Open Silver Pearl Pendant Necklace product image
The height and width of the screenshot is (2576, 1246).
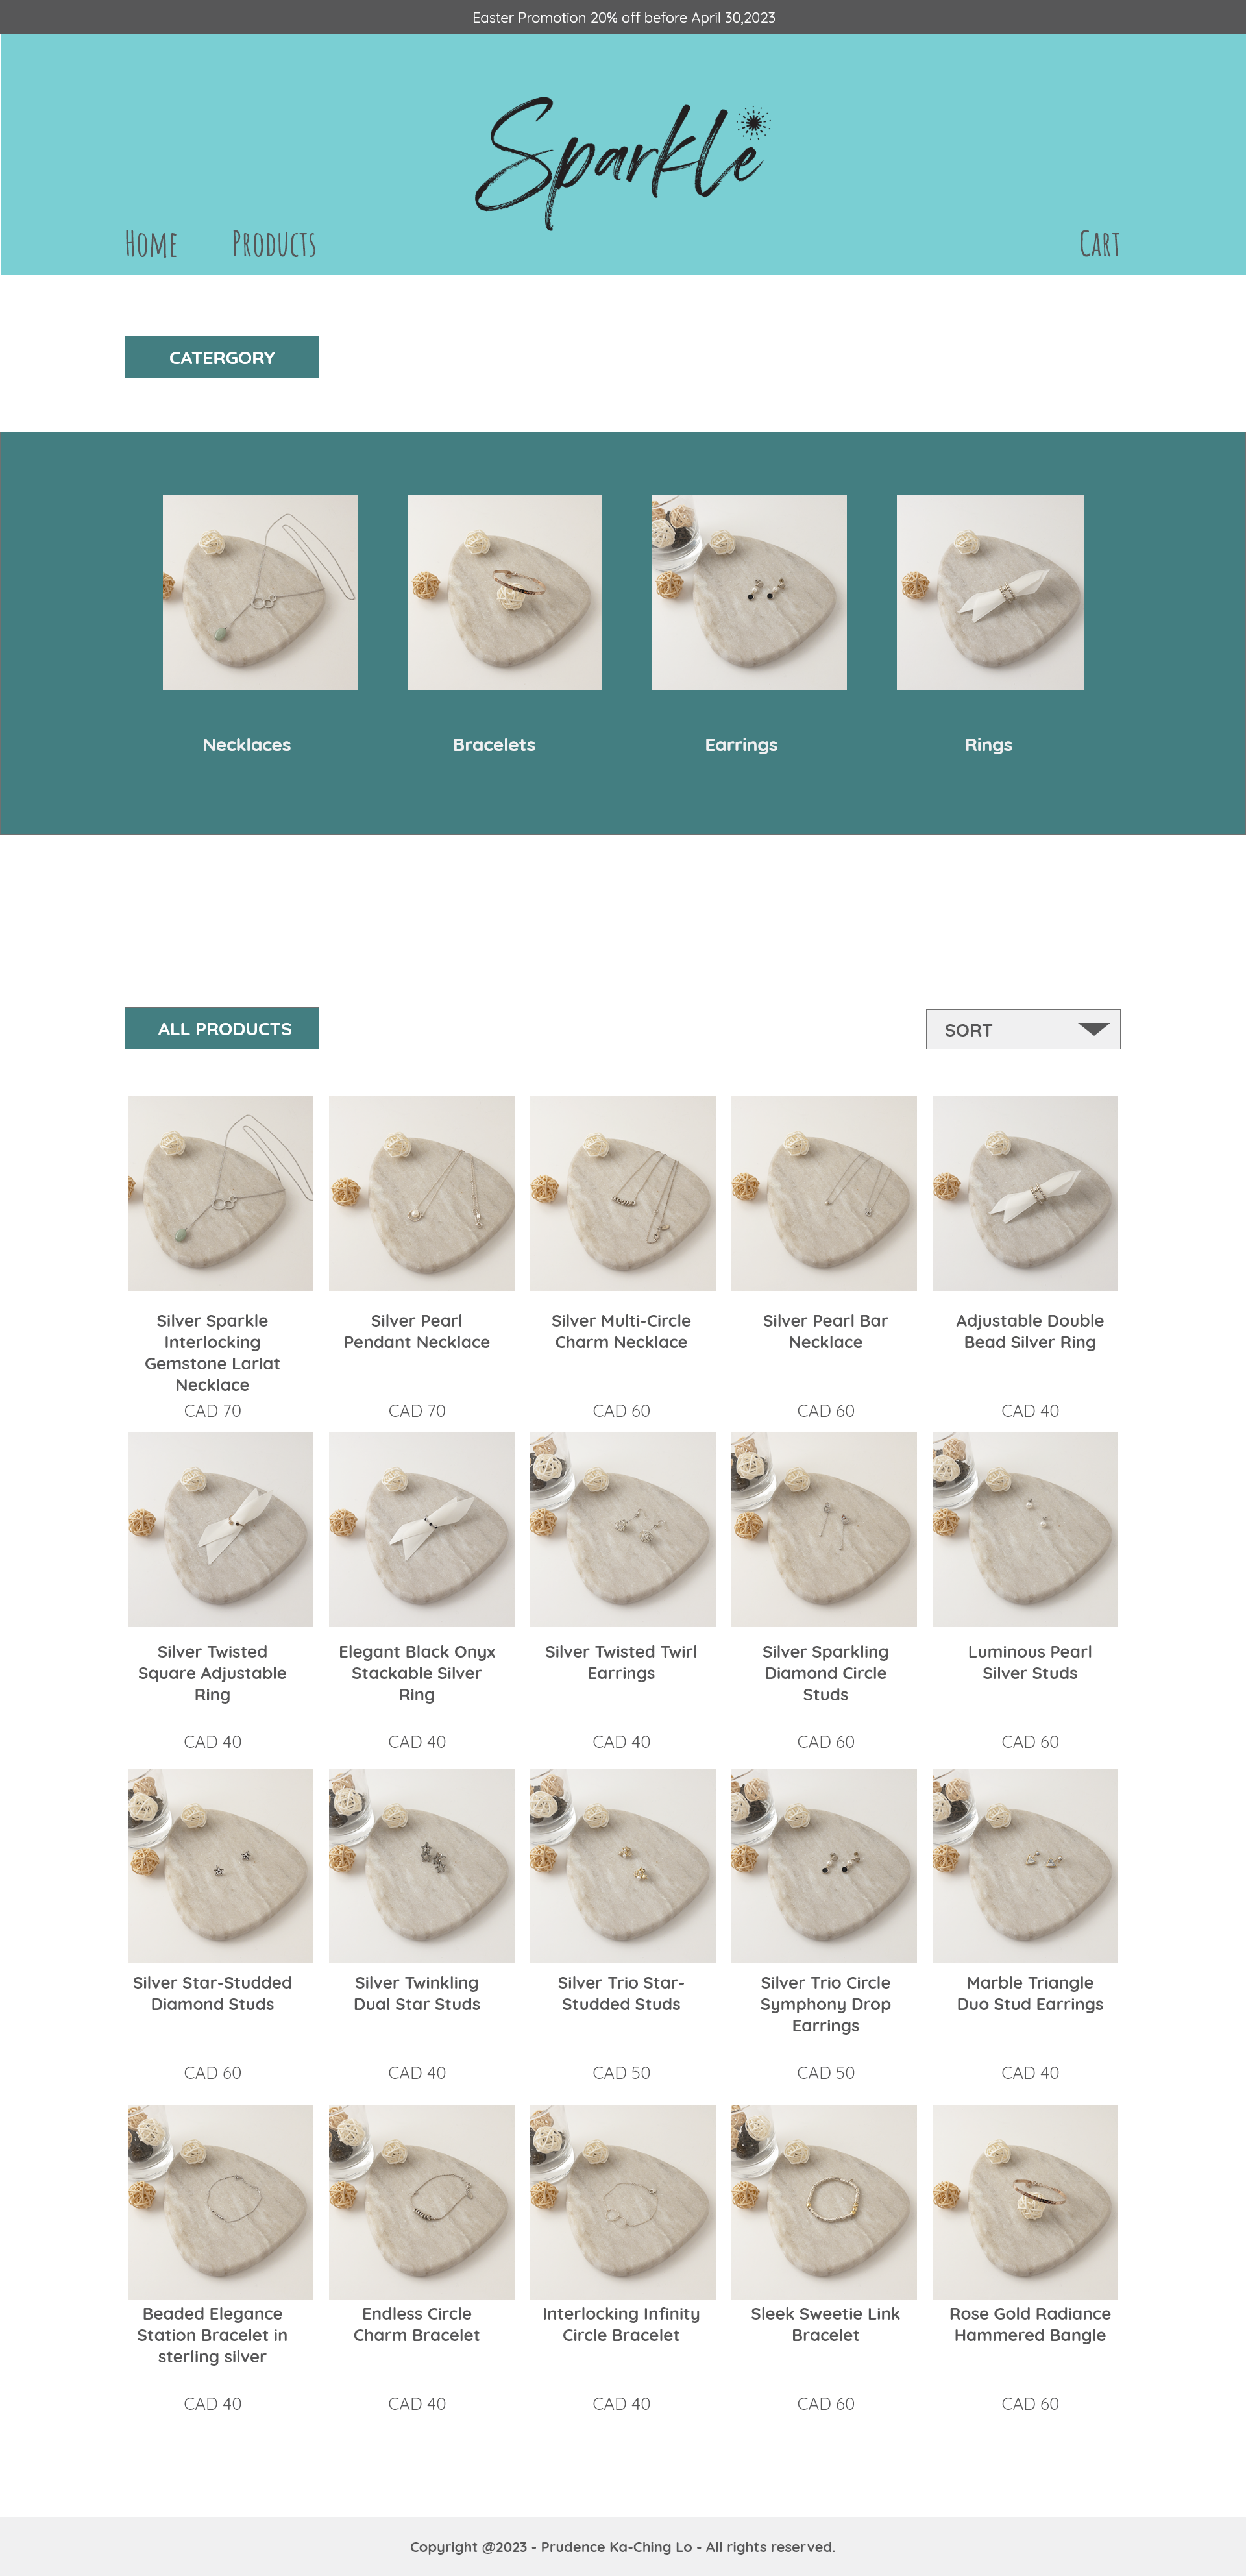(x=422, y=1193)
